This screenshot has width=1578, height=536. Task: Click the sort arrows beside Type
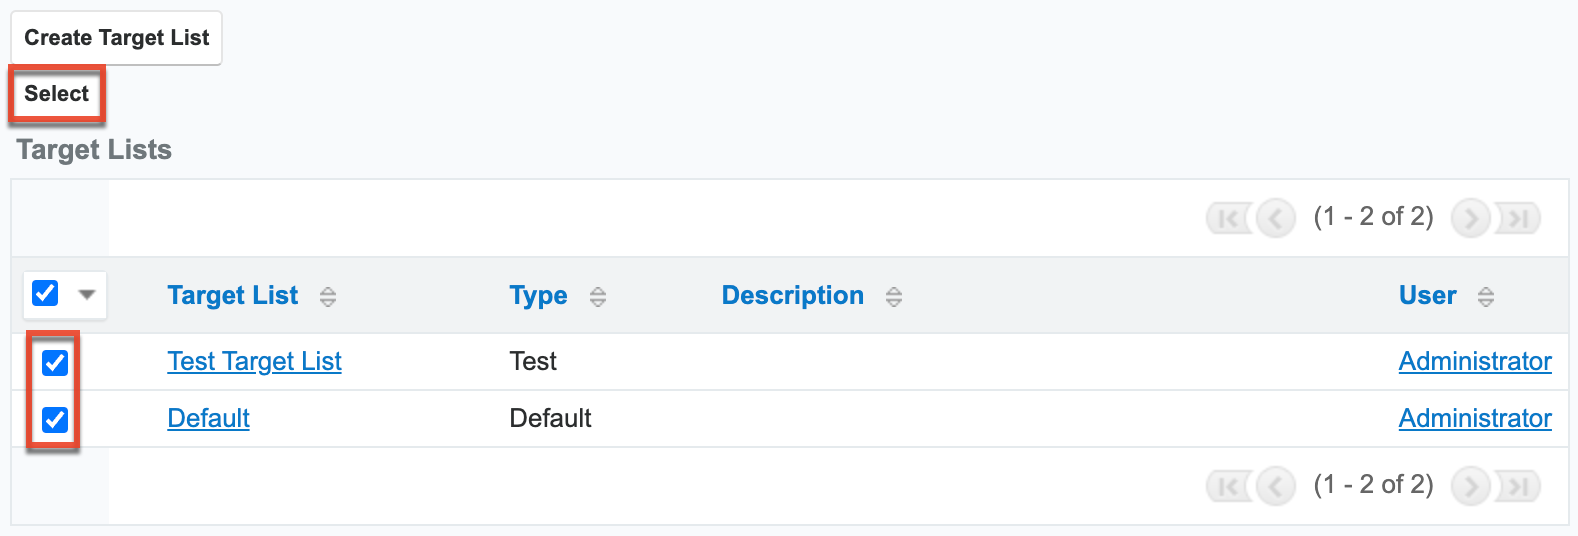point(597,297)
